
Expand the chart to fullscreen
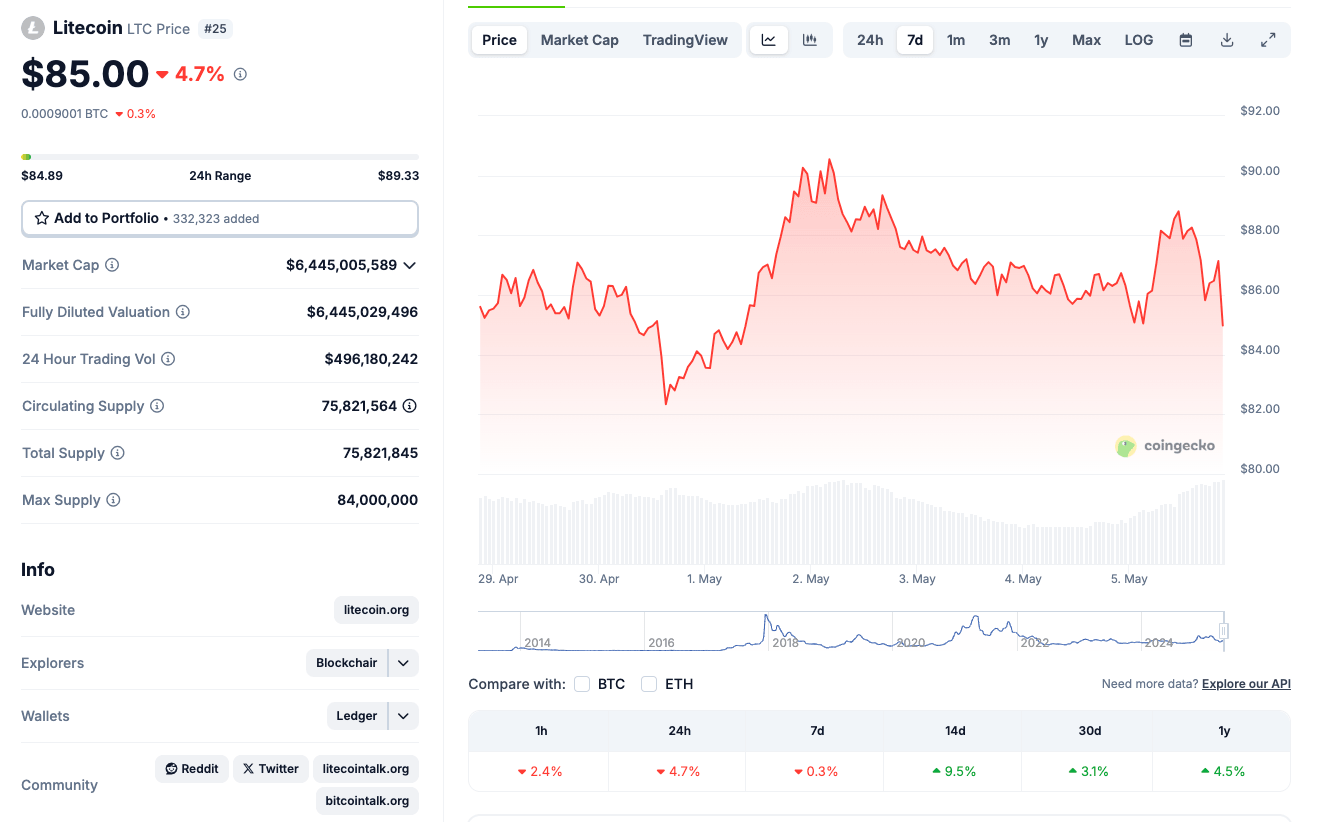point(1268,39)
